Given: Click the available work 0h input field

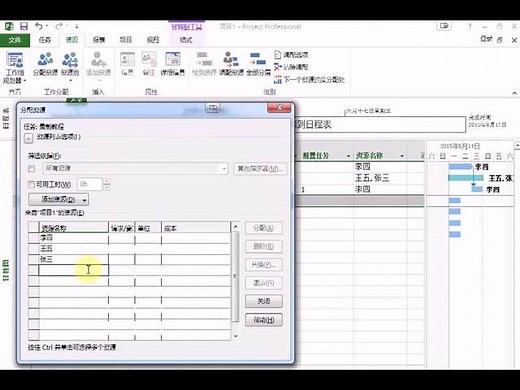Looking at the screenshot, I should [x=90, y=184].
